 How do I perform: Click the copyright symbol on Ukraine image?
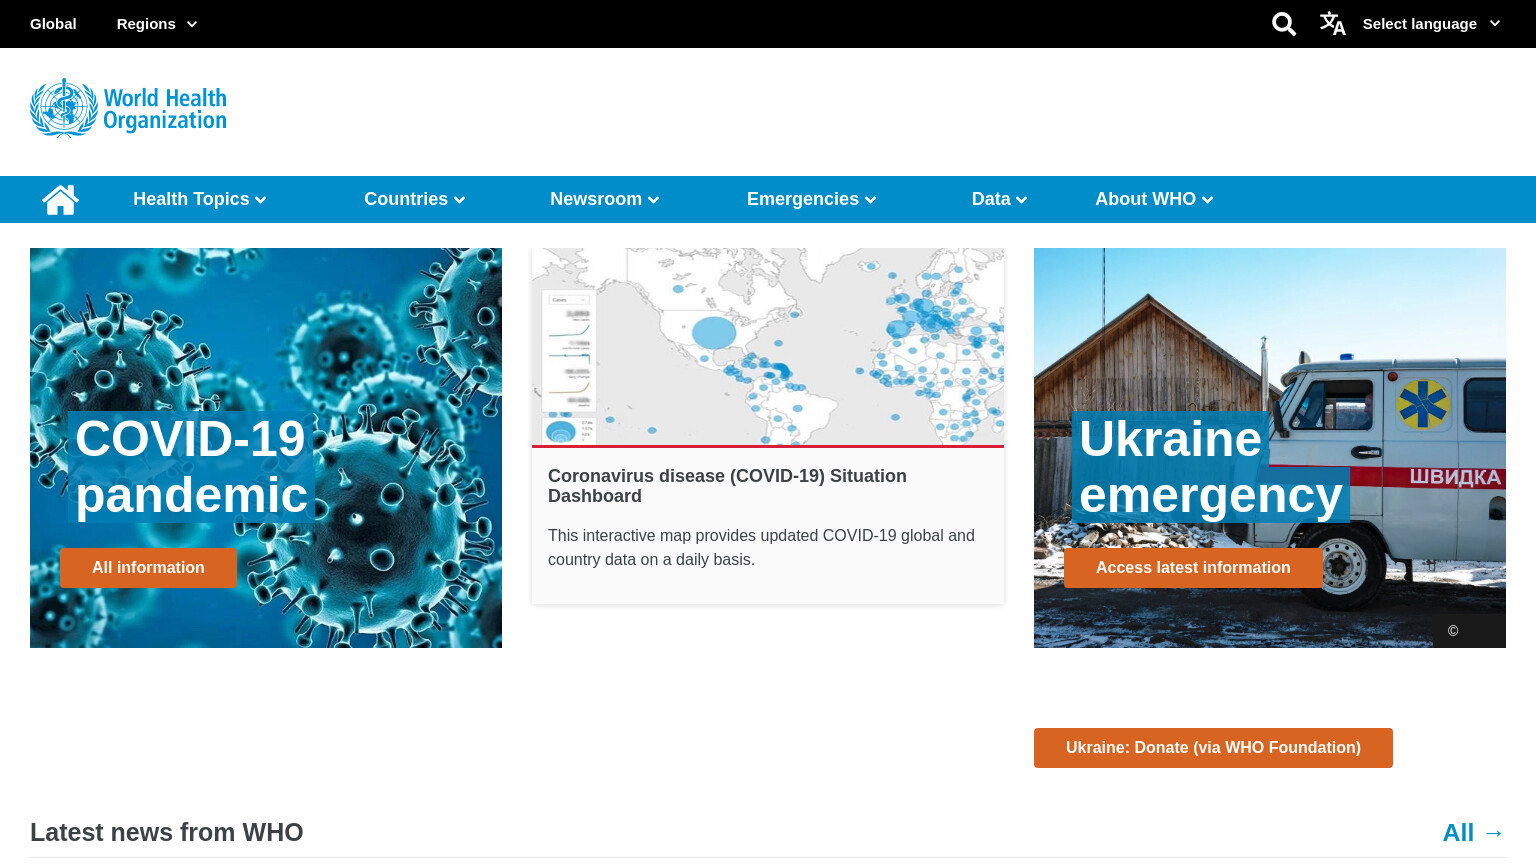[x=1453, y=631]
